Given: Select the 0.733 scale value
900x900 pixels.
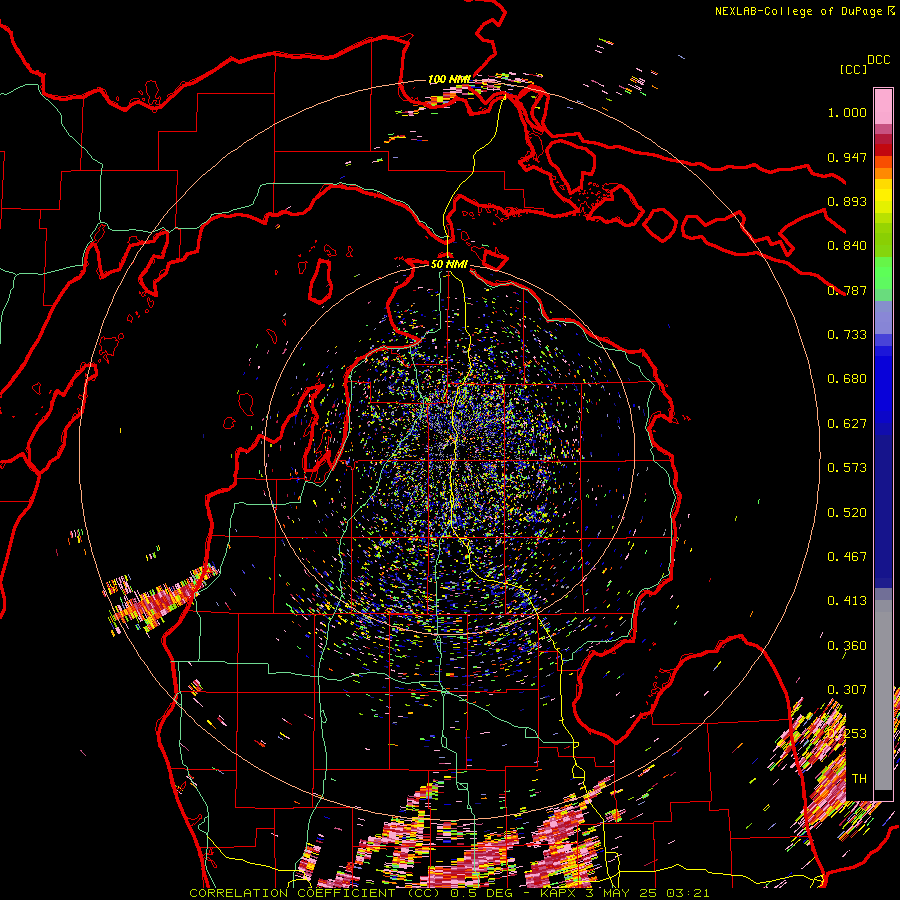Looking at the screenshot, I should coord(847,335).
